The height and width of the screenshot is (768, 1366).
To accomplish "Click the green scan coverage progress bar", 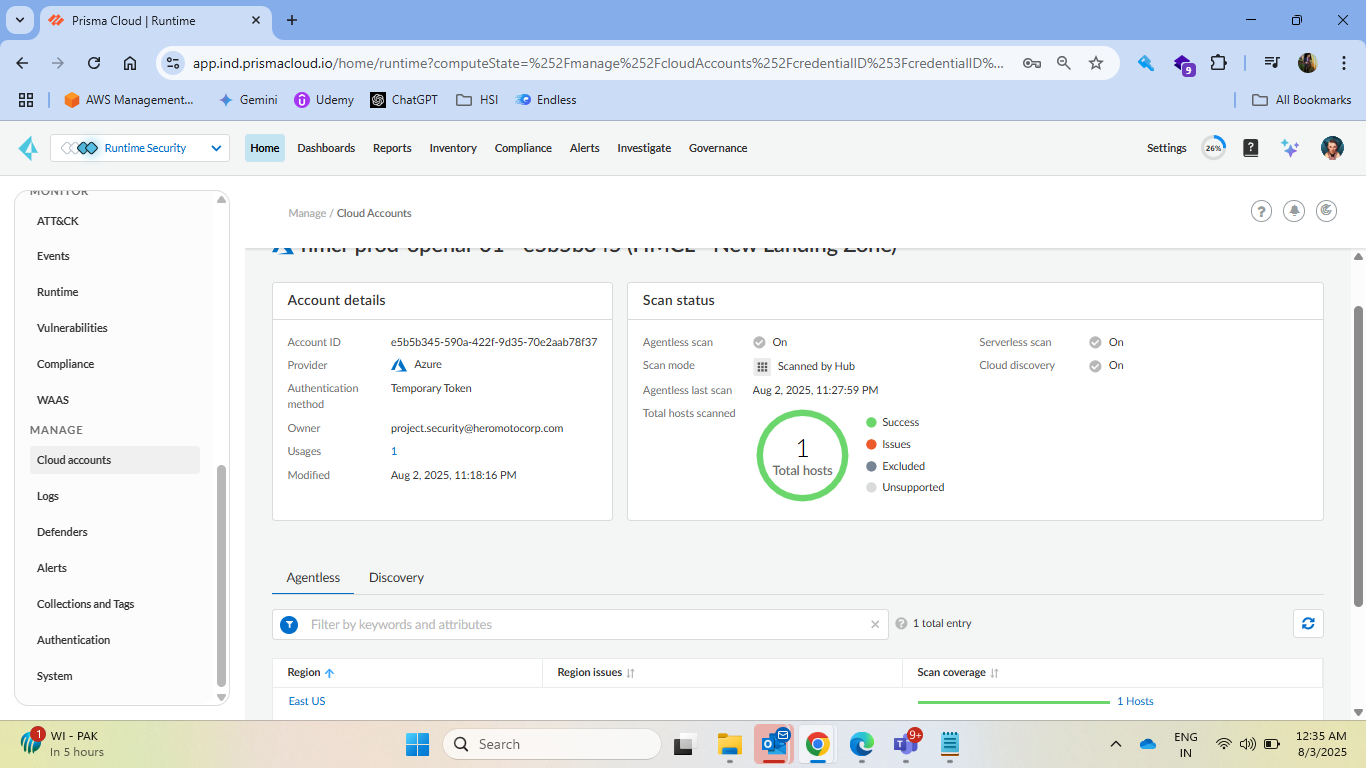I will pos(1013,702).
